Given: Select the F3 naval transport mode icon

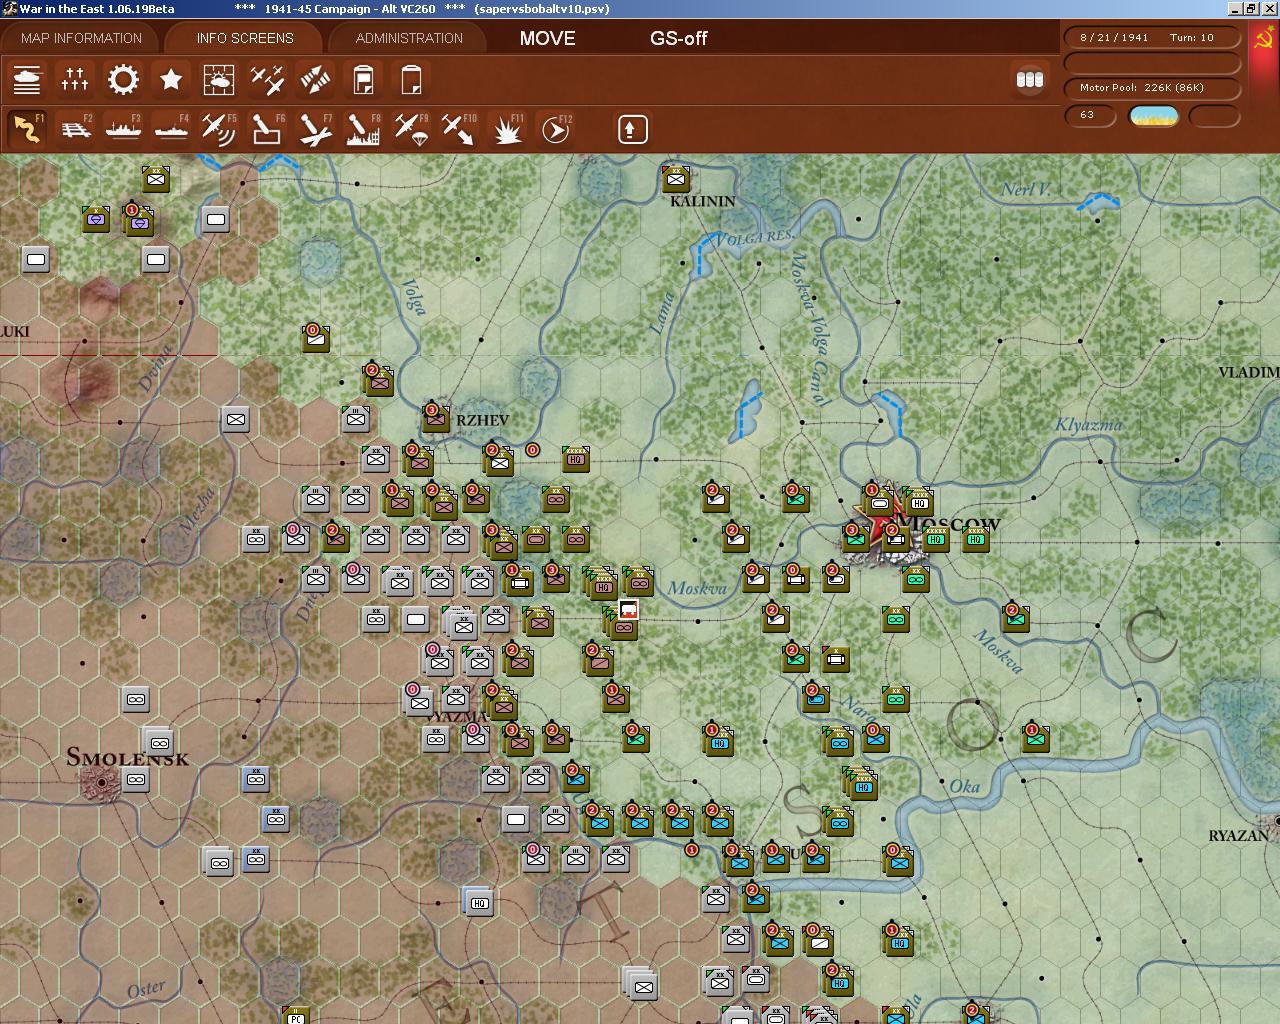Looking at the screenshot, I should point(123,129).
